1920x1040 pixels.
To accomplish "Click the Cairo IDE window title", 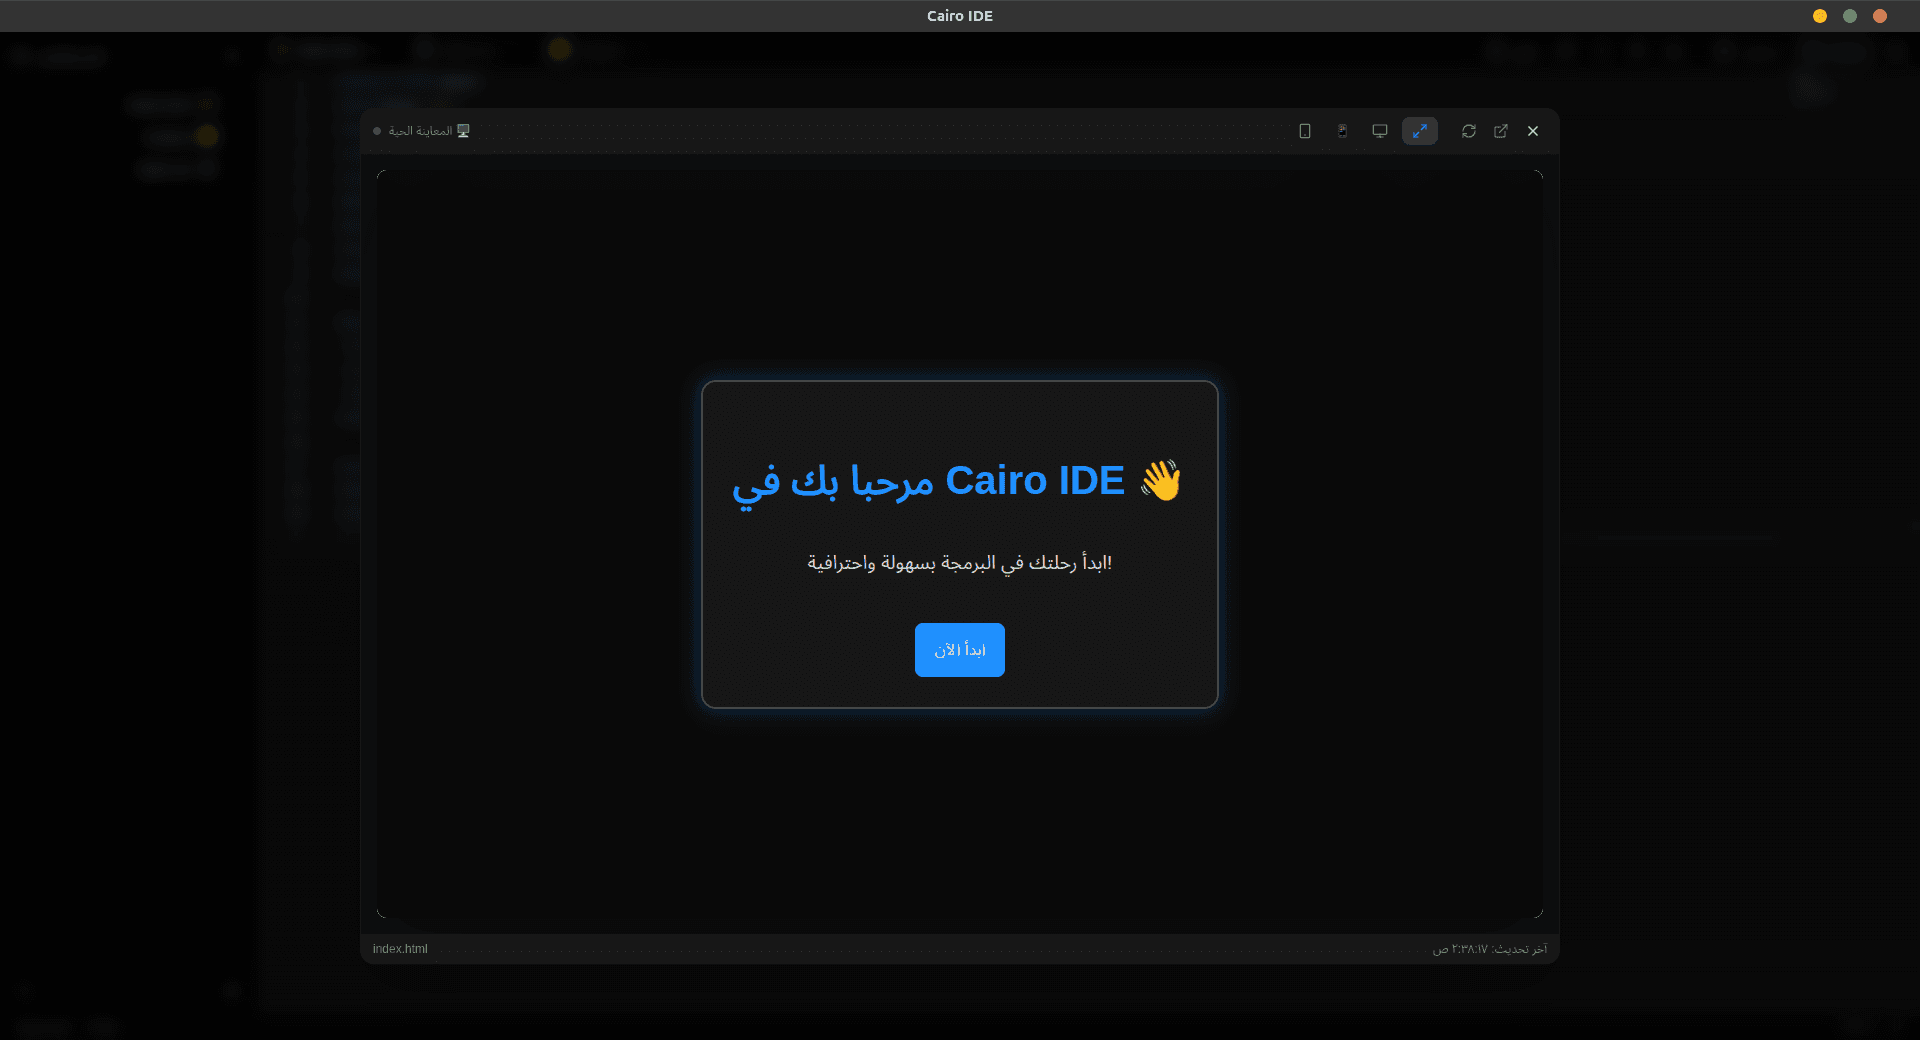I will coord(959,16).
